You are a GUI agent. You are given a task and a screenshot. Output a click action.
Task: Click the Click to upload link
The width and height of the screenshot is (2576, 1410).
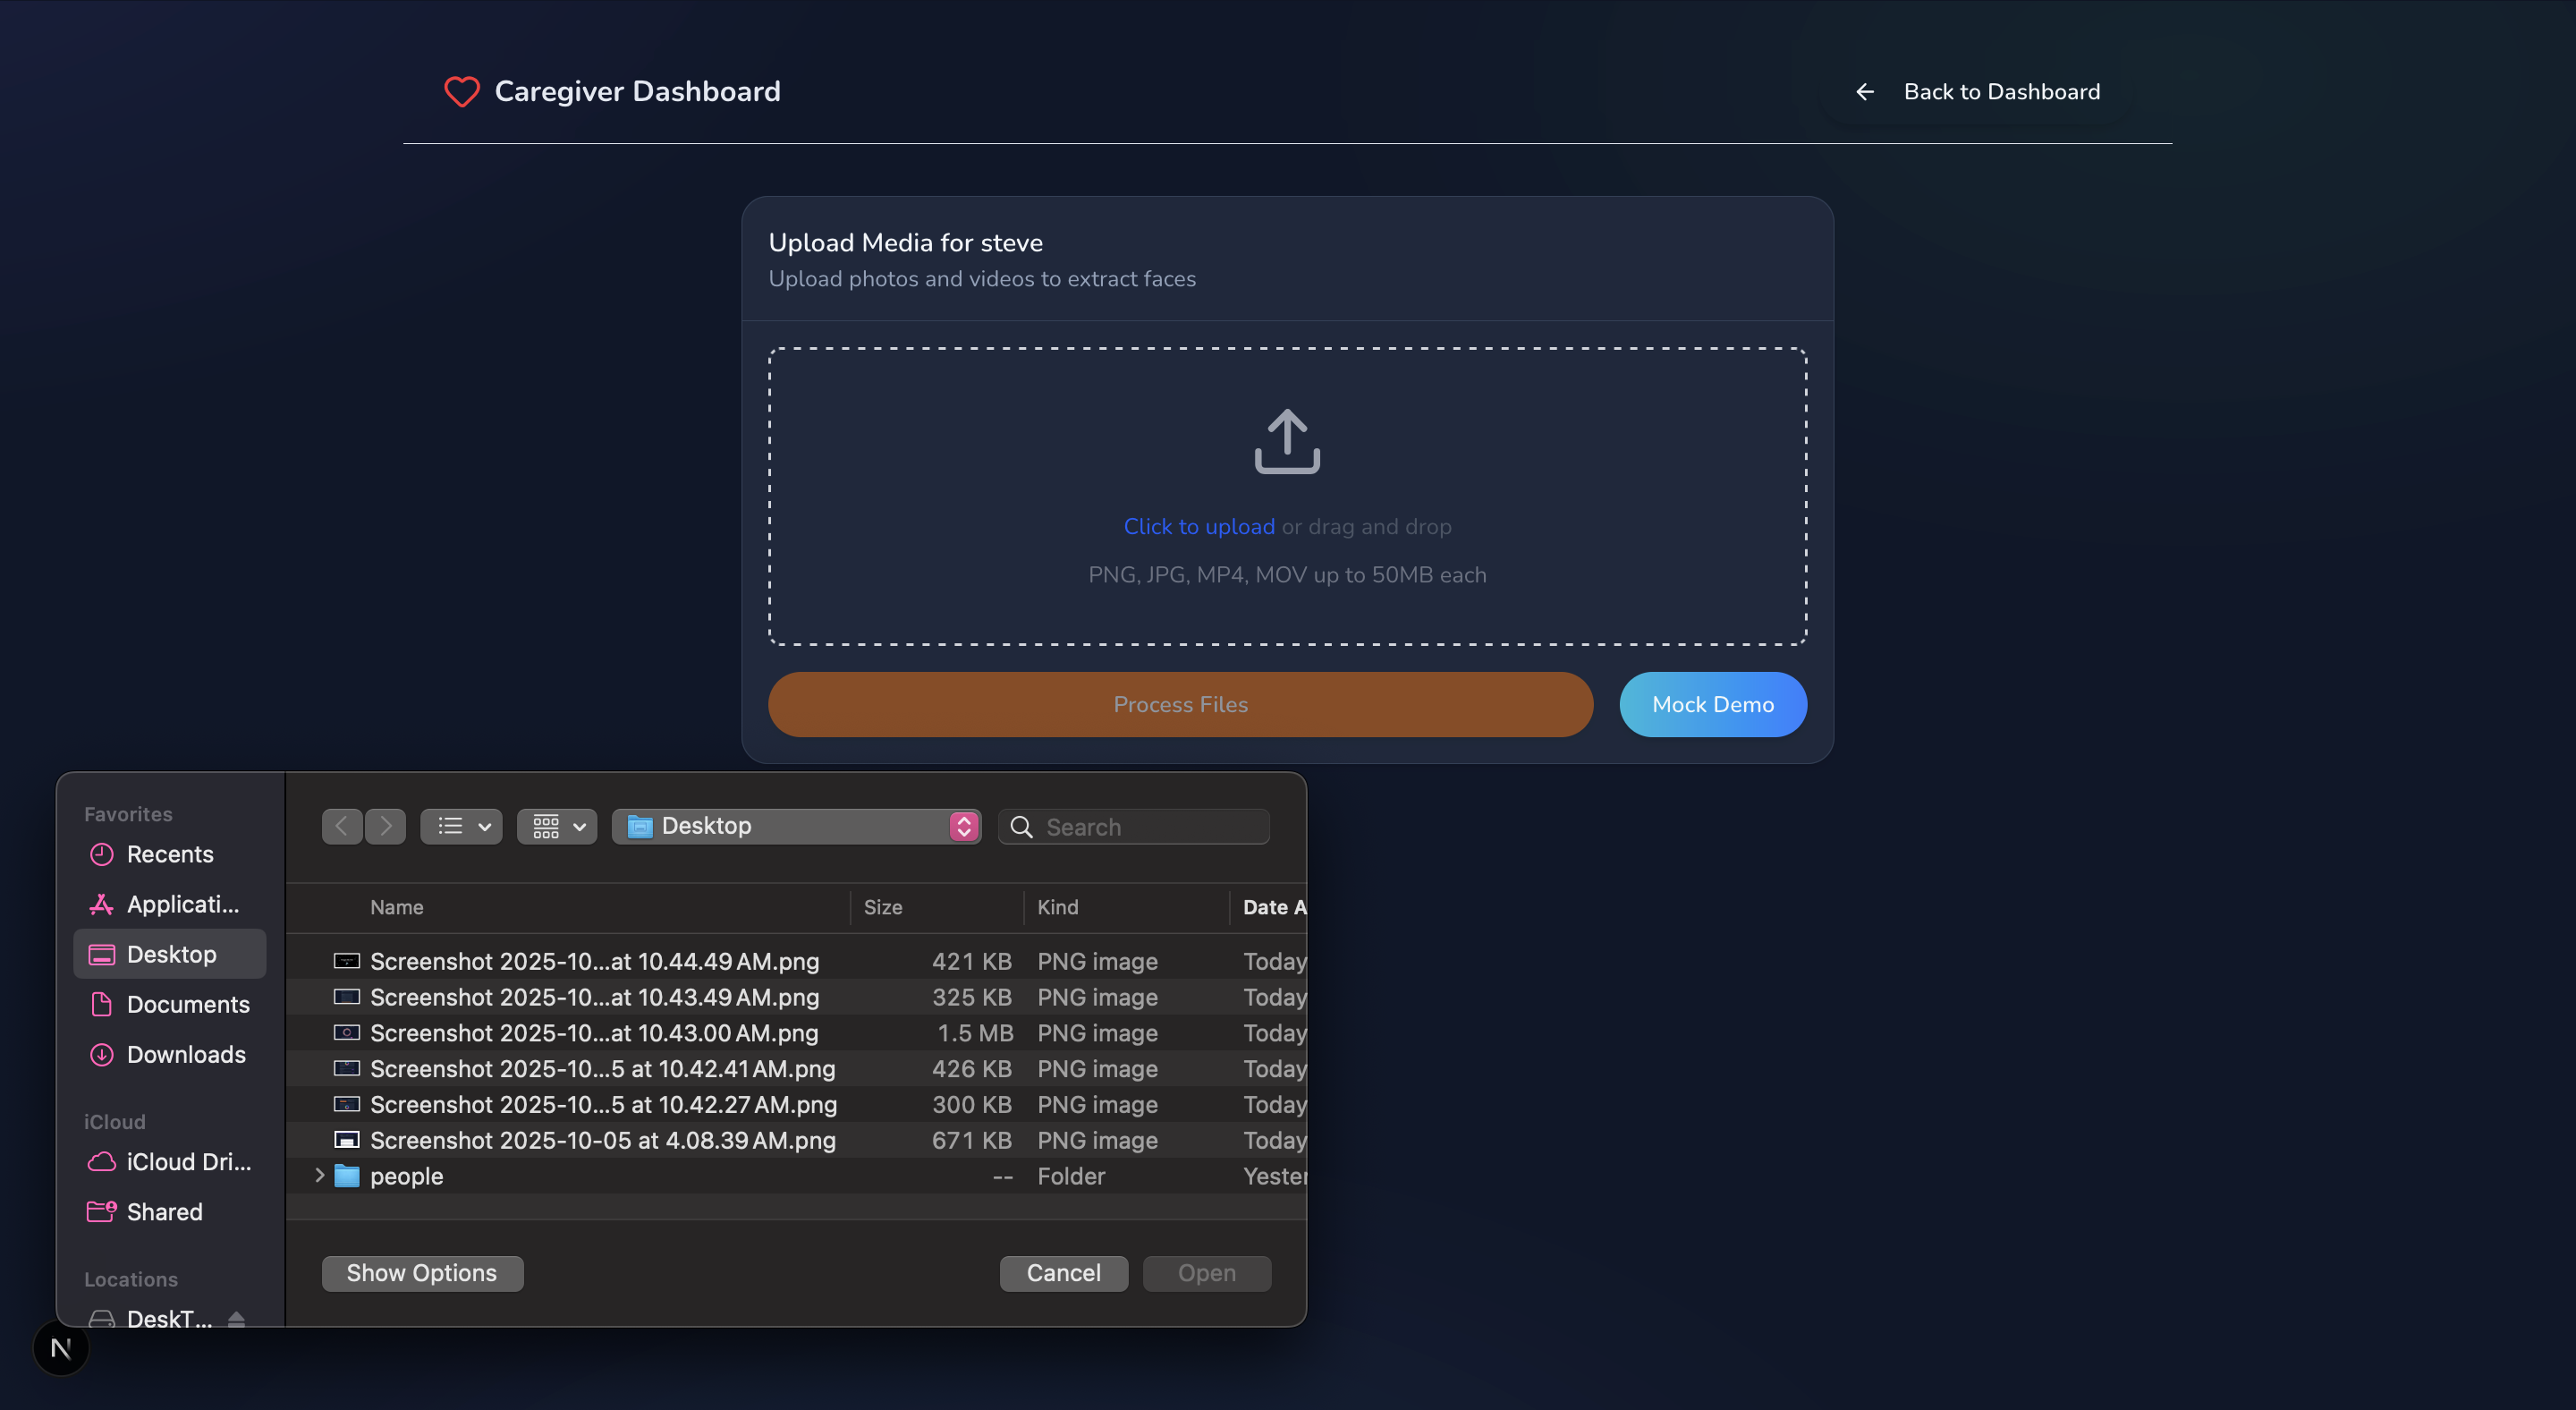tap(1199, 526)
